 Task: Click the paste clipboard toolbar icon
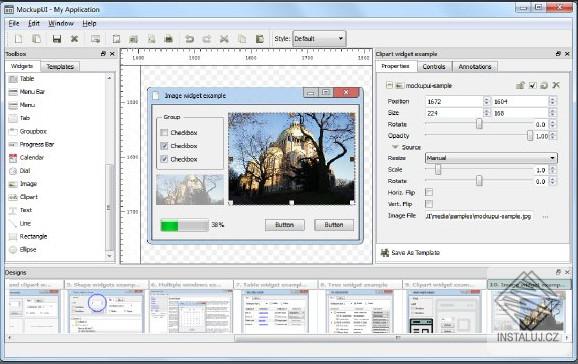point(260,39)
